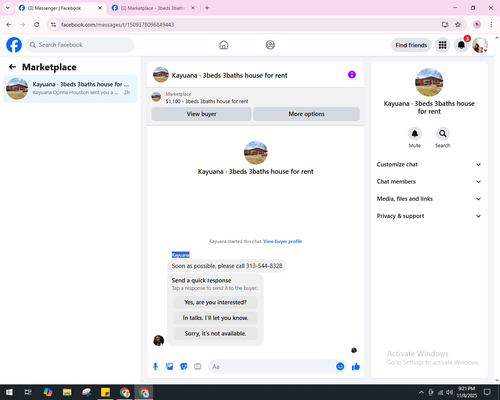Open the emoji picker in message box

pyautogui.click(x=340, y=366)
